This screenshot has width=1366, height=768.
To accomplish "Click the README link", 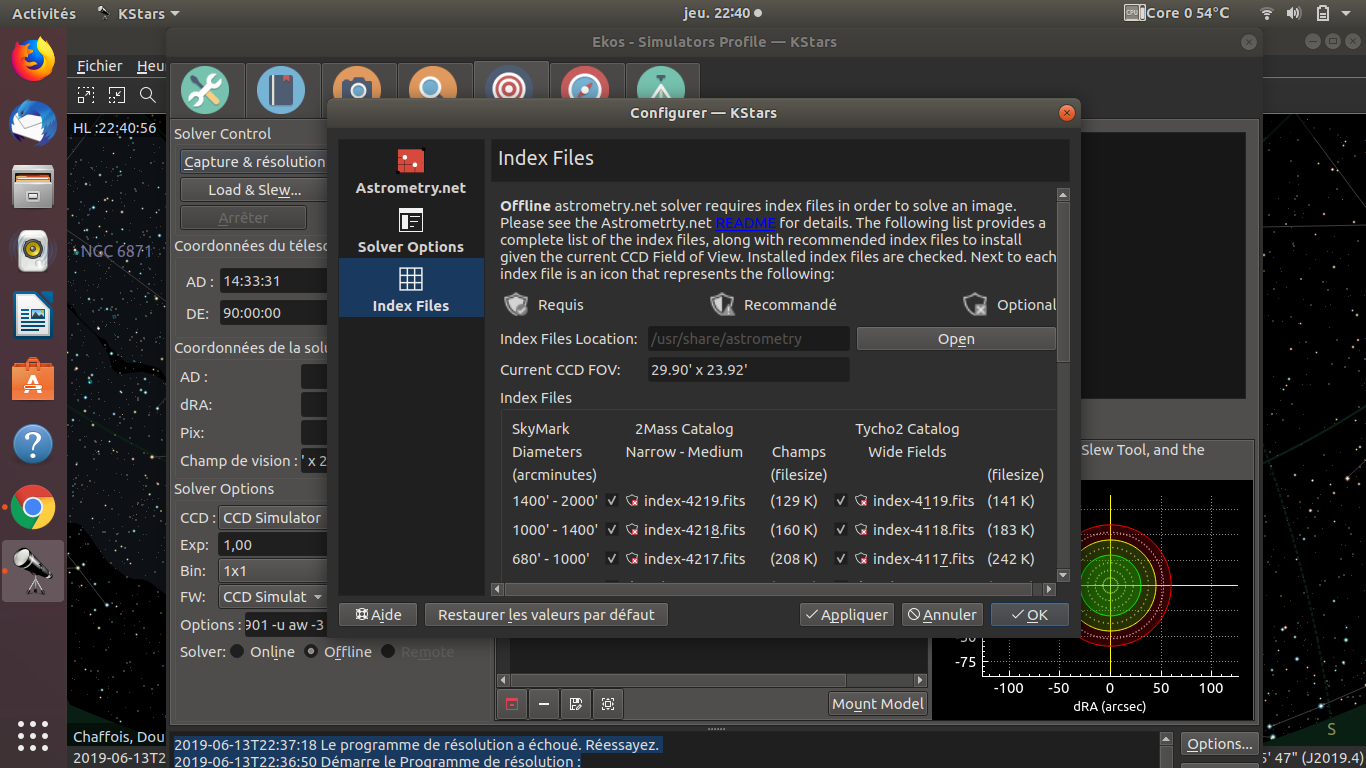I will point(745,223).
